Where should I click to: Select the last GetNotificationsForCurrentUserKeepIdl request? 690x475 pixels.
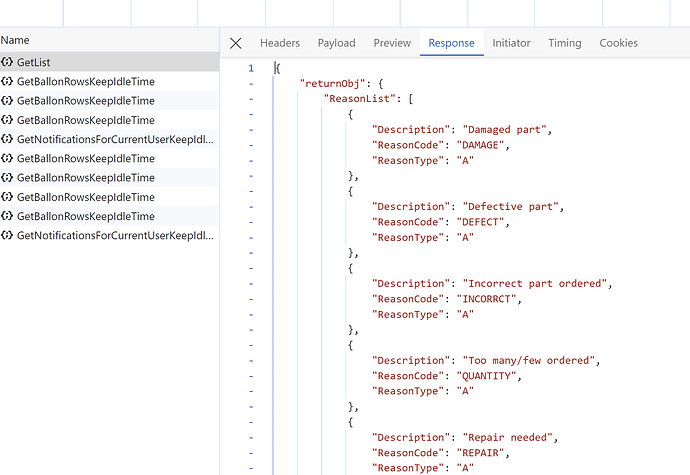(114, 236)
